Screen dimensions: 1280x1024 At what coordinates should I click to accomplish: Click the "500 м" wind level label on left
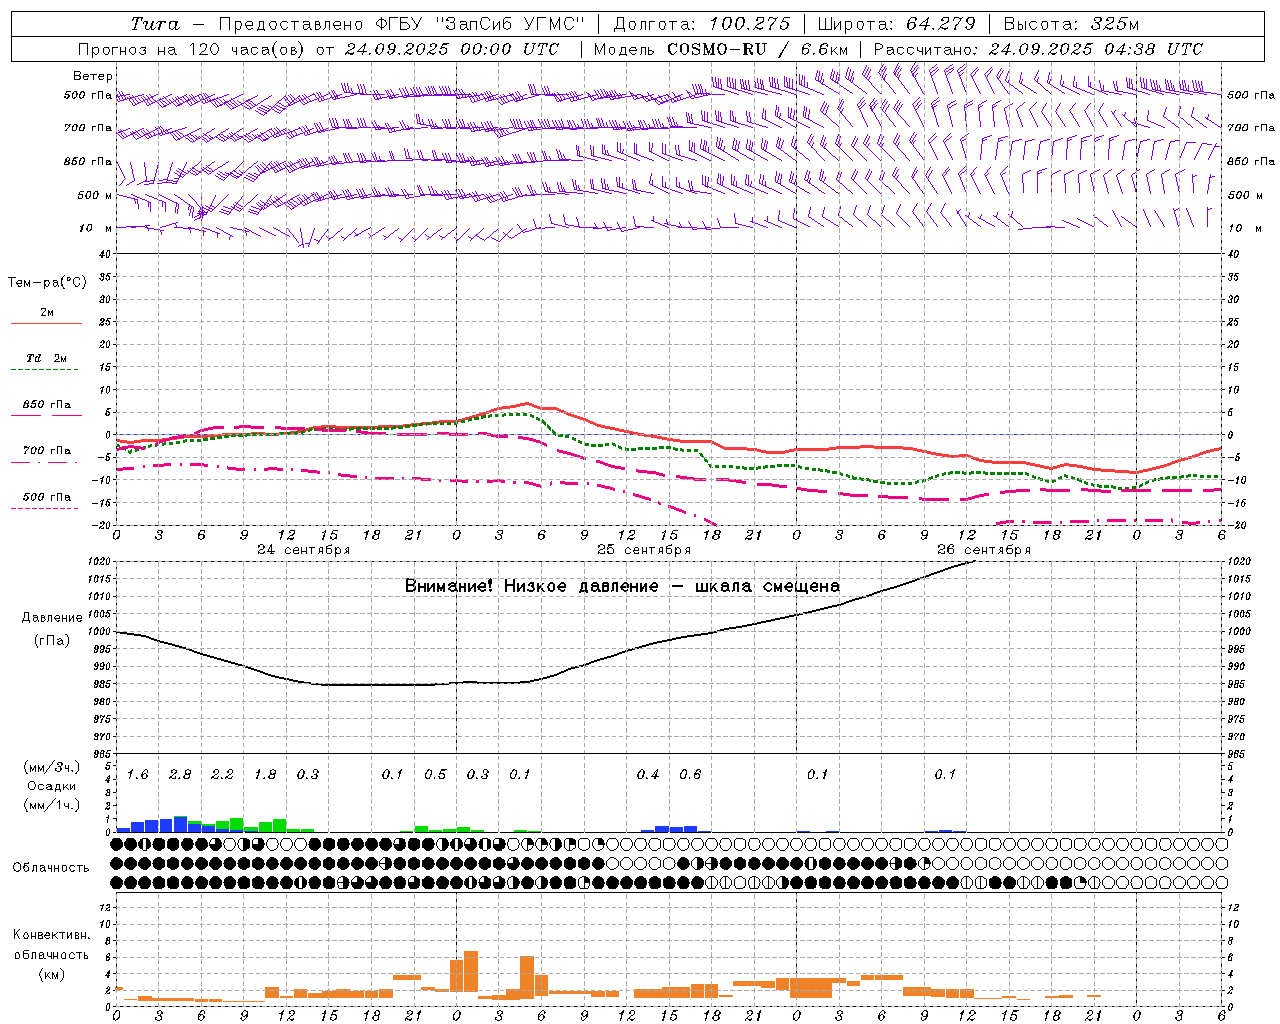pos(94,195)
